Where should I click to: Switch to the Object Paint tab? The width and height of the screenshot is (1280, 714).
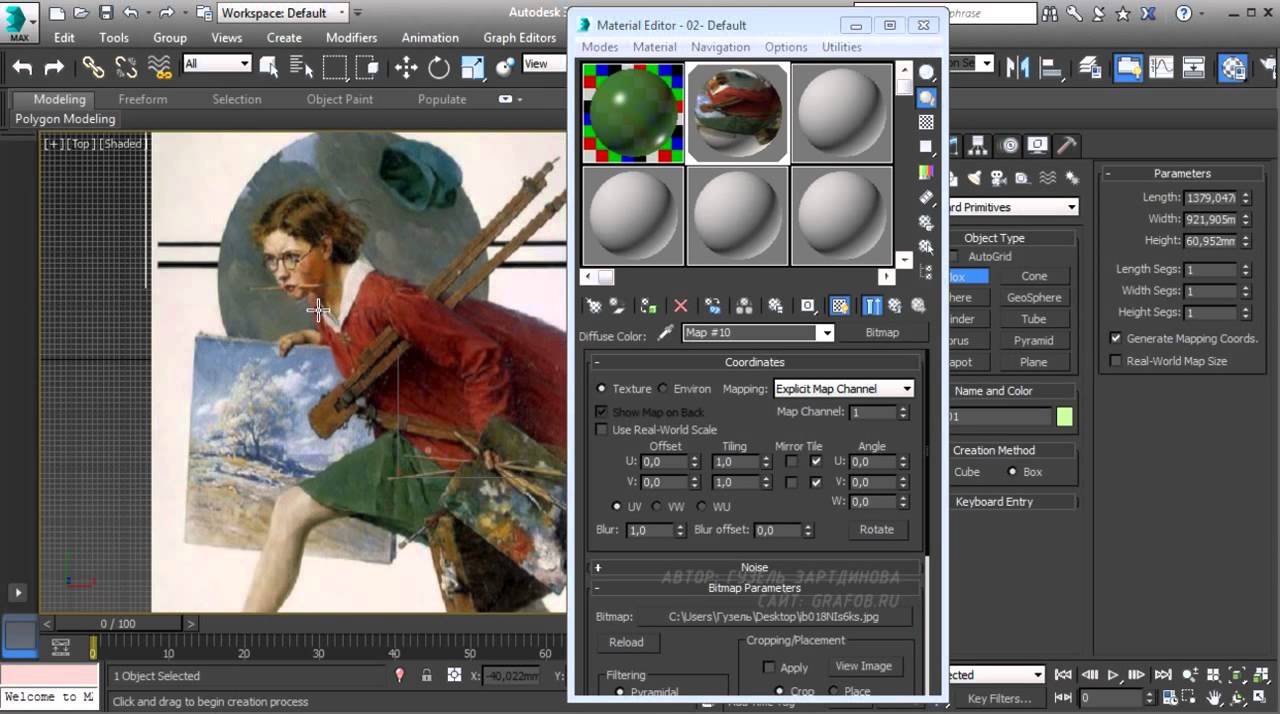[x=340, y=99]
